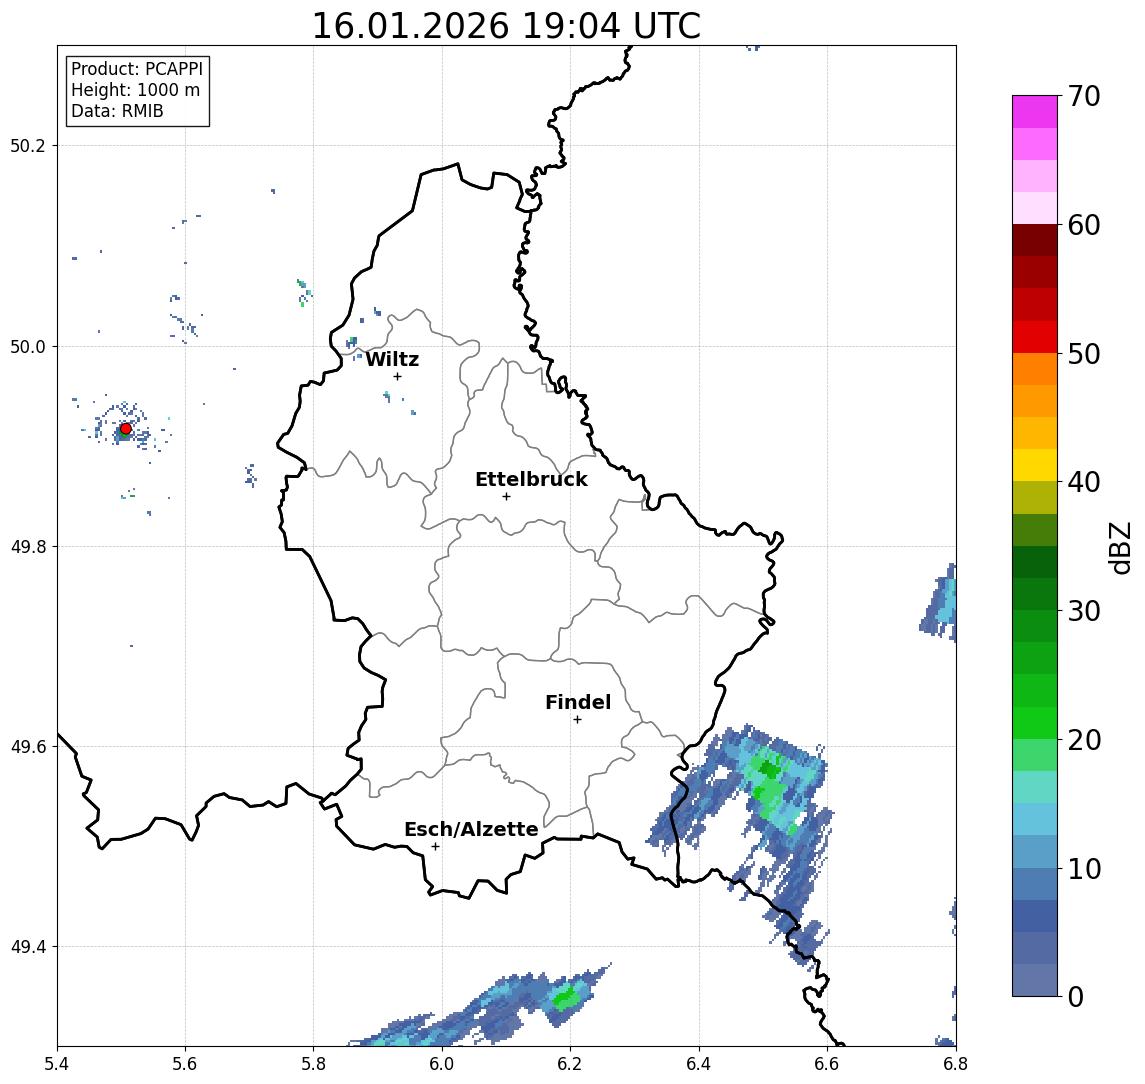
Task: Click the 'Product: PCAPPI' text line
Action: [x=137, y=69]
